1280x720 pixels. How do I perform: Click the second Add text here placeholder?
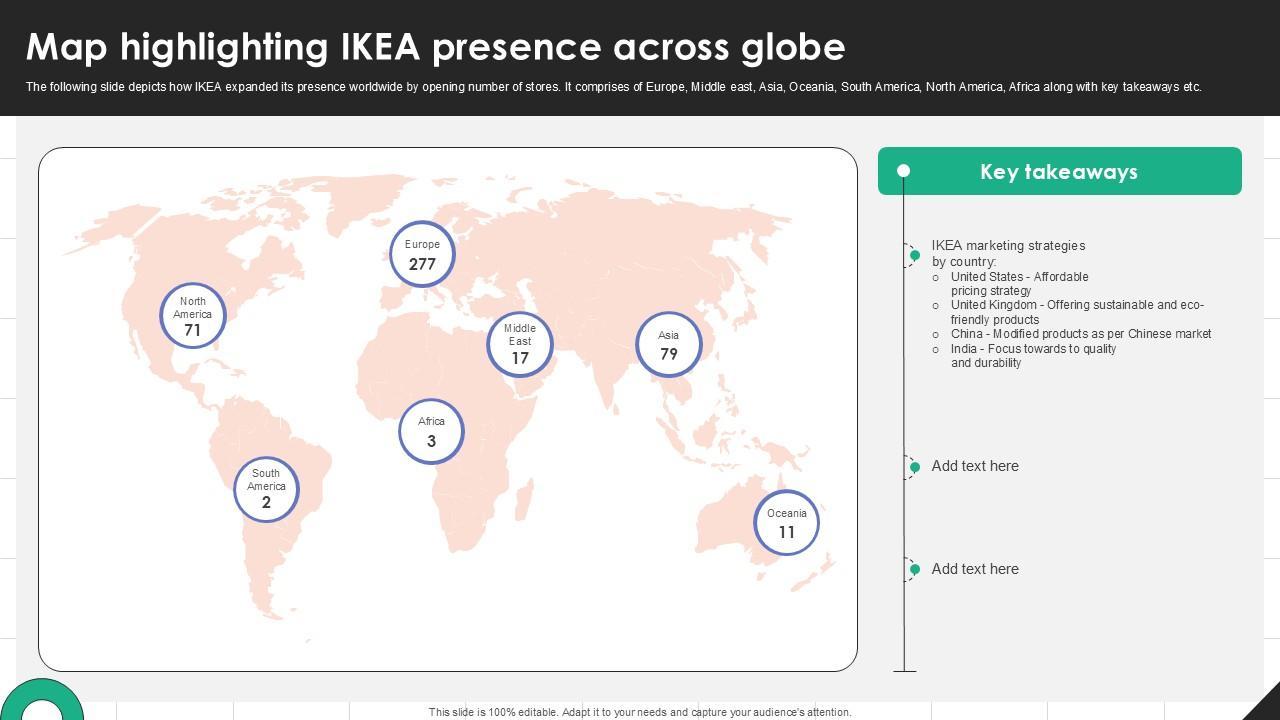pyautogui.click(x=975, y=569)
